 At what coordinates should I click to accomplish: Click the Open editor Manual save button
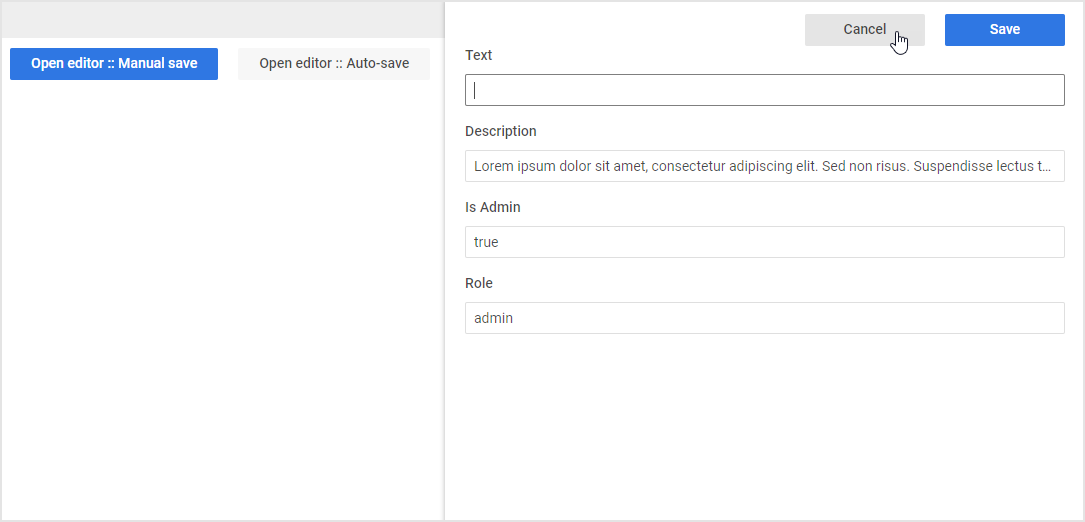tap(114, 64)
